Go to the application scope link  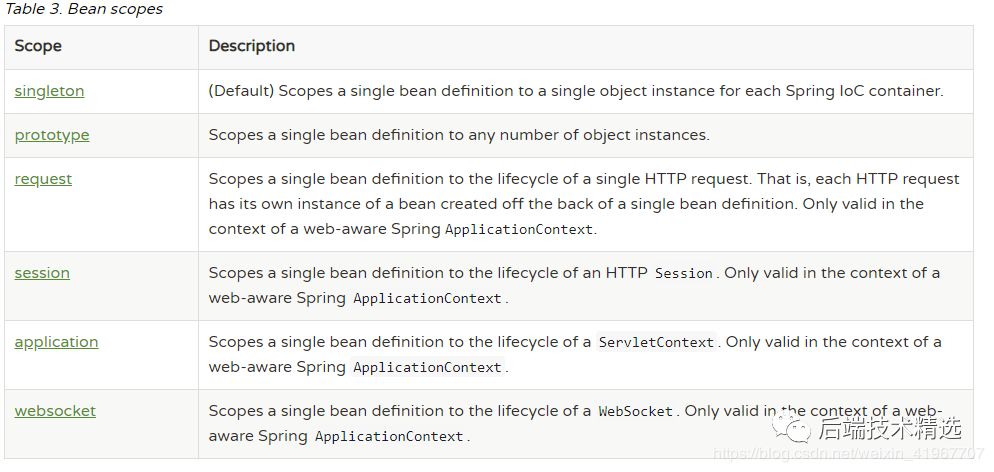click(x=56, y=342)
